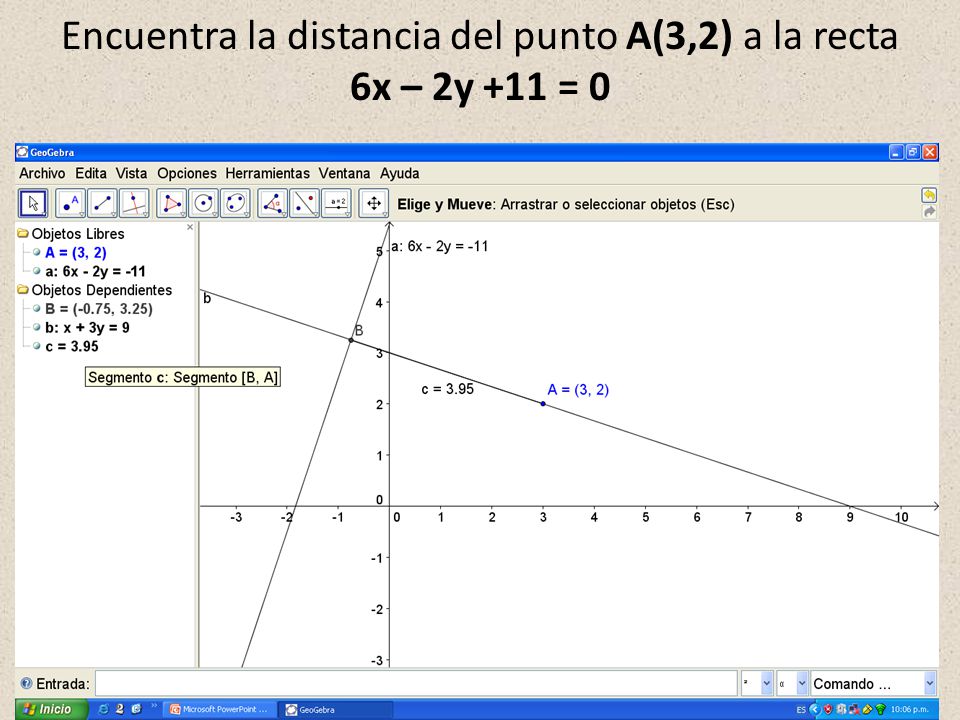
Task: Select b: x + 3y = 9 in algebra list
Action: pyautogui.click(x=87, y=327)
